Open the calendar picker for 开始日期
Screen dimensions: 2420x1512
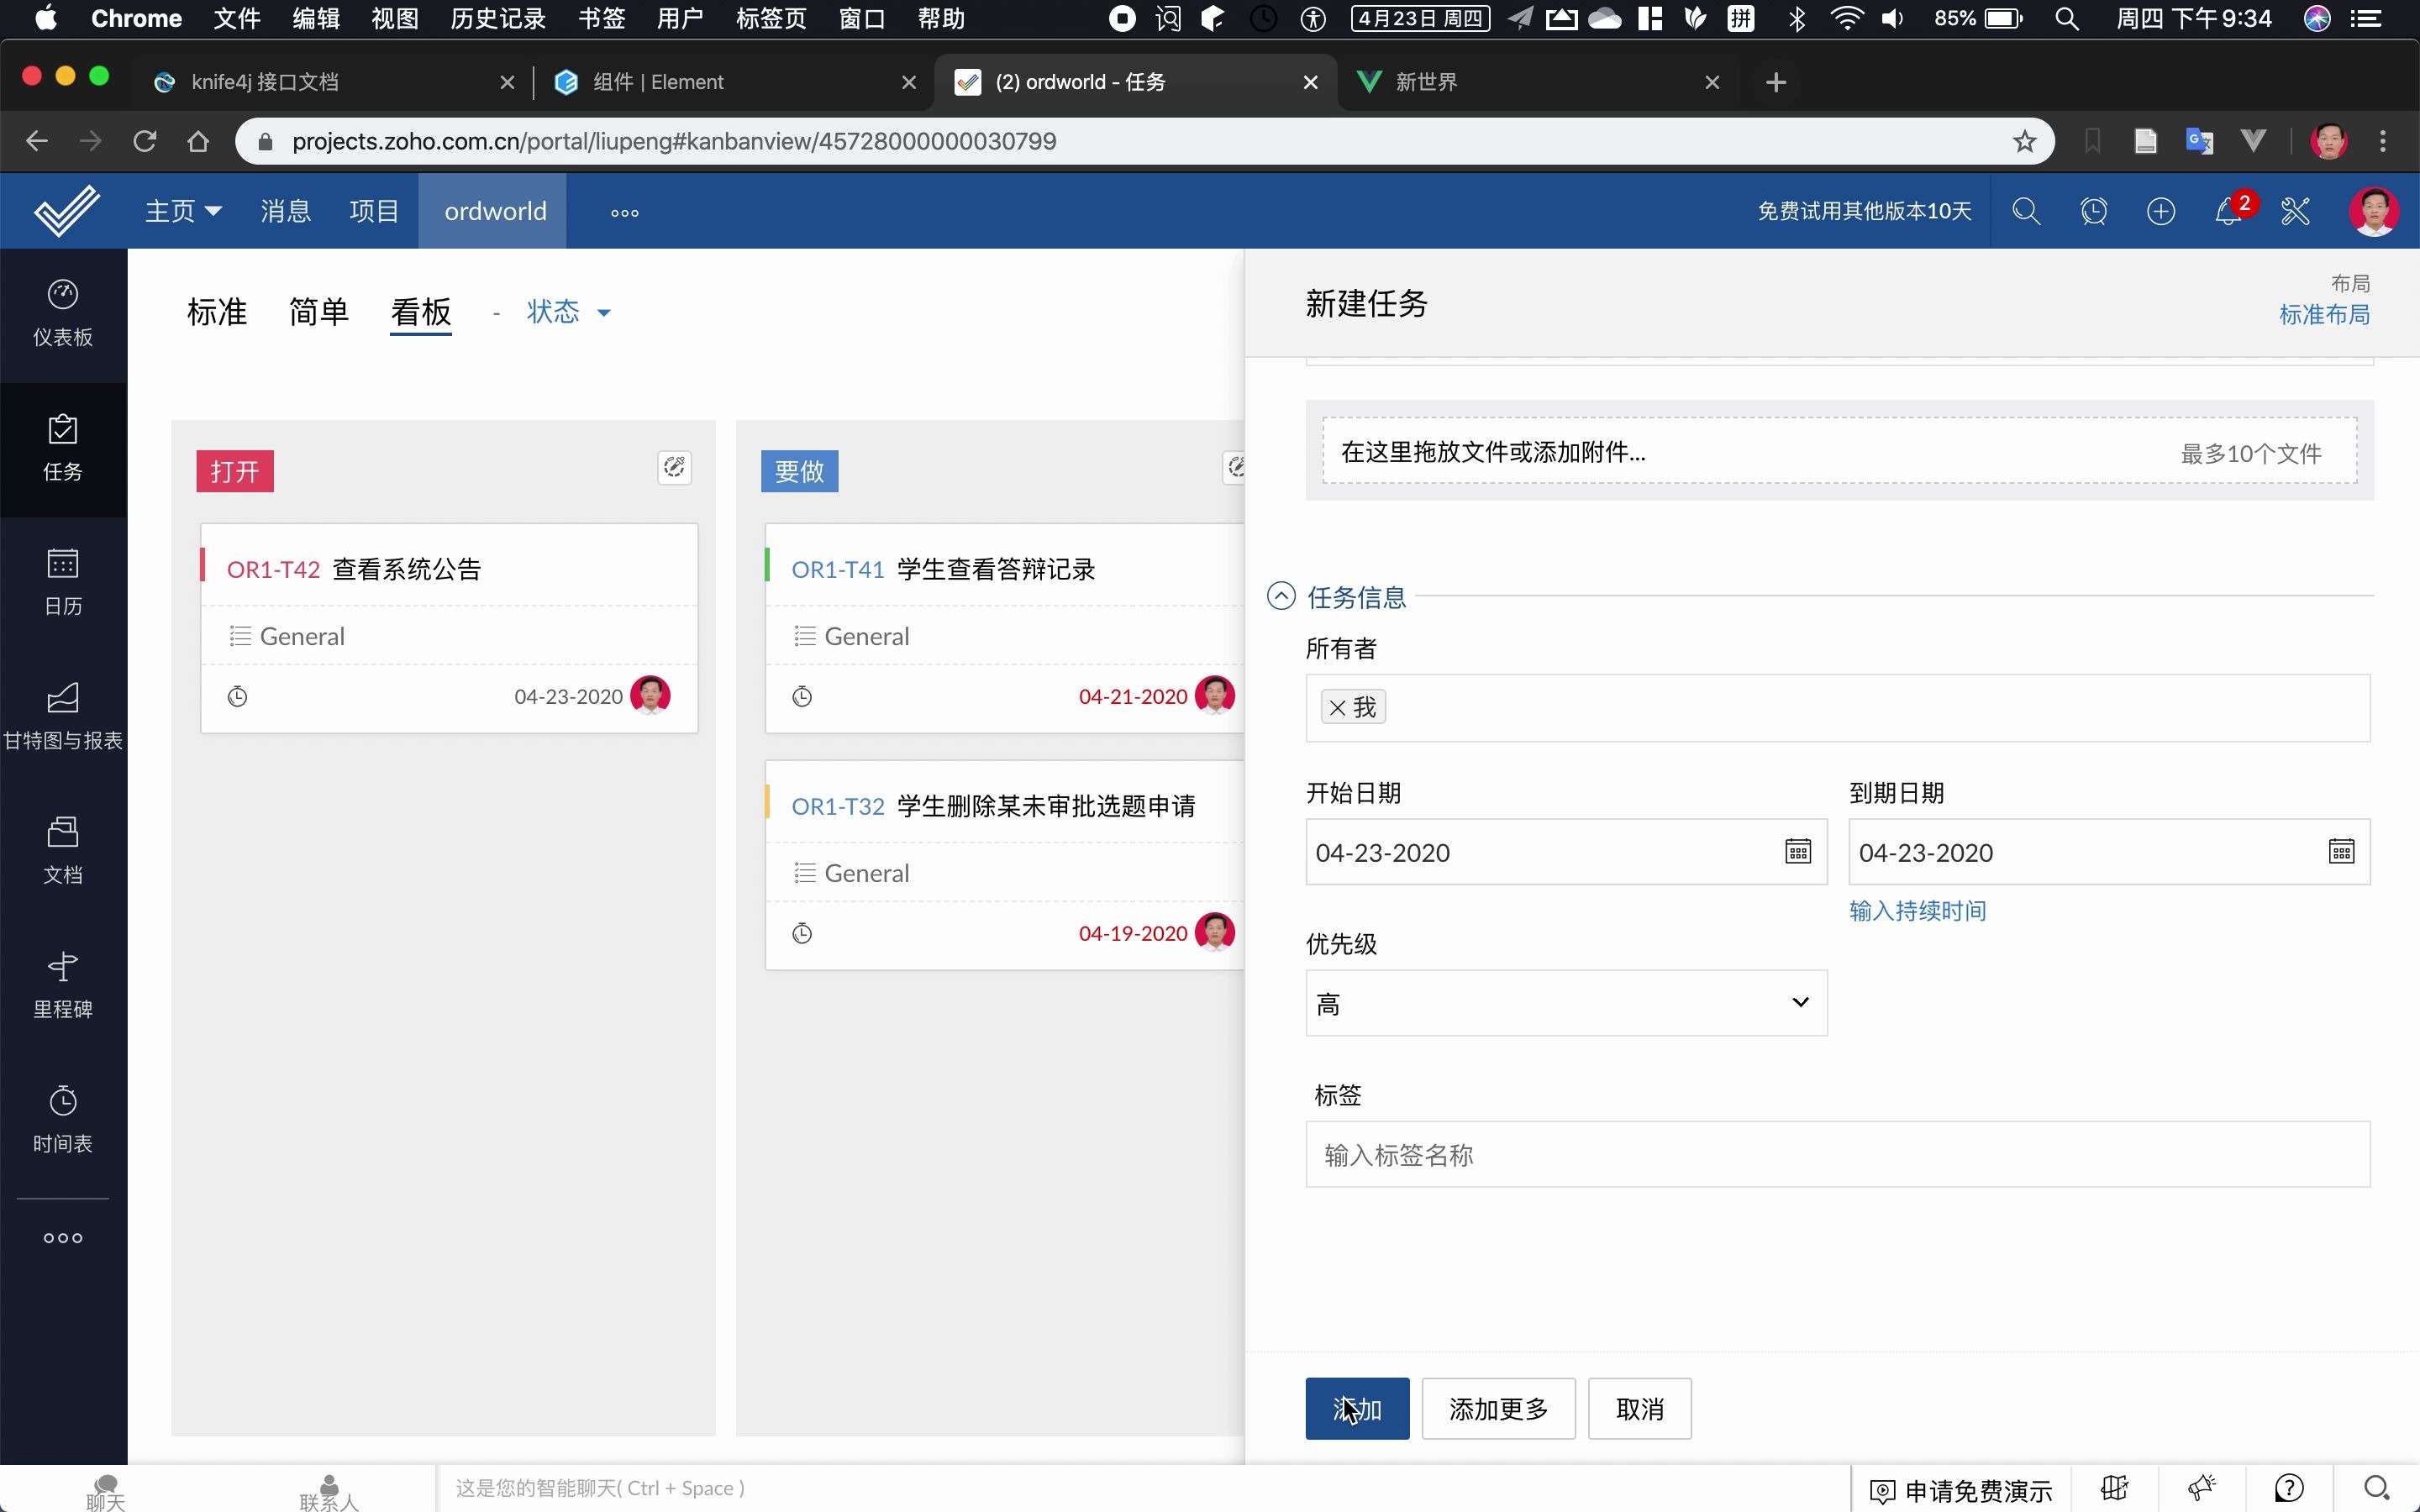[x=1797, y=851]
